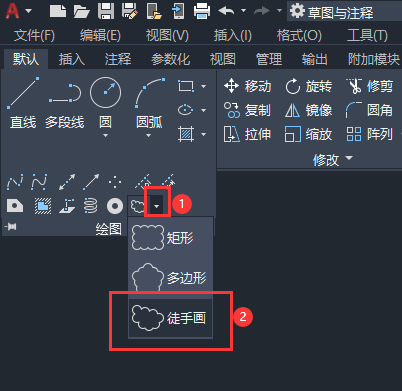Viewport: 402px width, 391px height.
Task: Select the region tool icon
Action: [15, 206]
